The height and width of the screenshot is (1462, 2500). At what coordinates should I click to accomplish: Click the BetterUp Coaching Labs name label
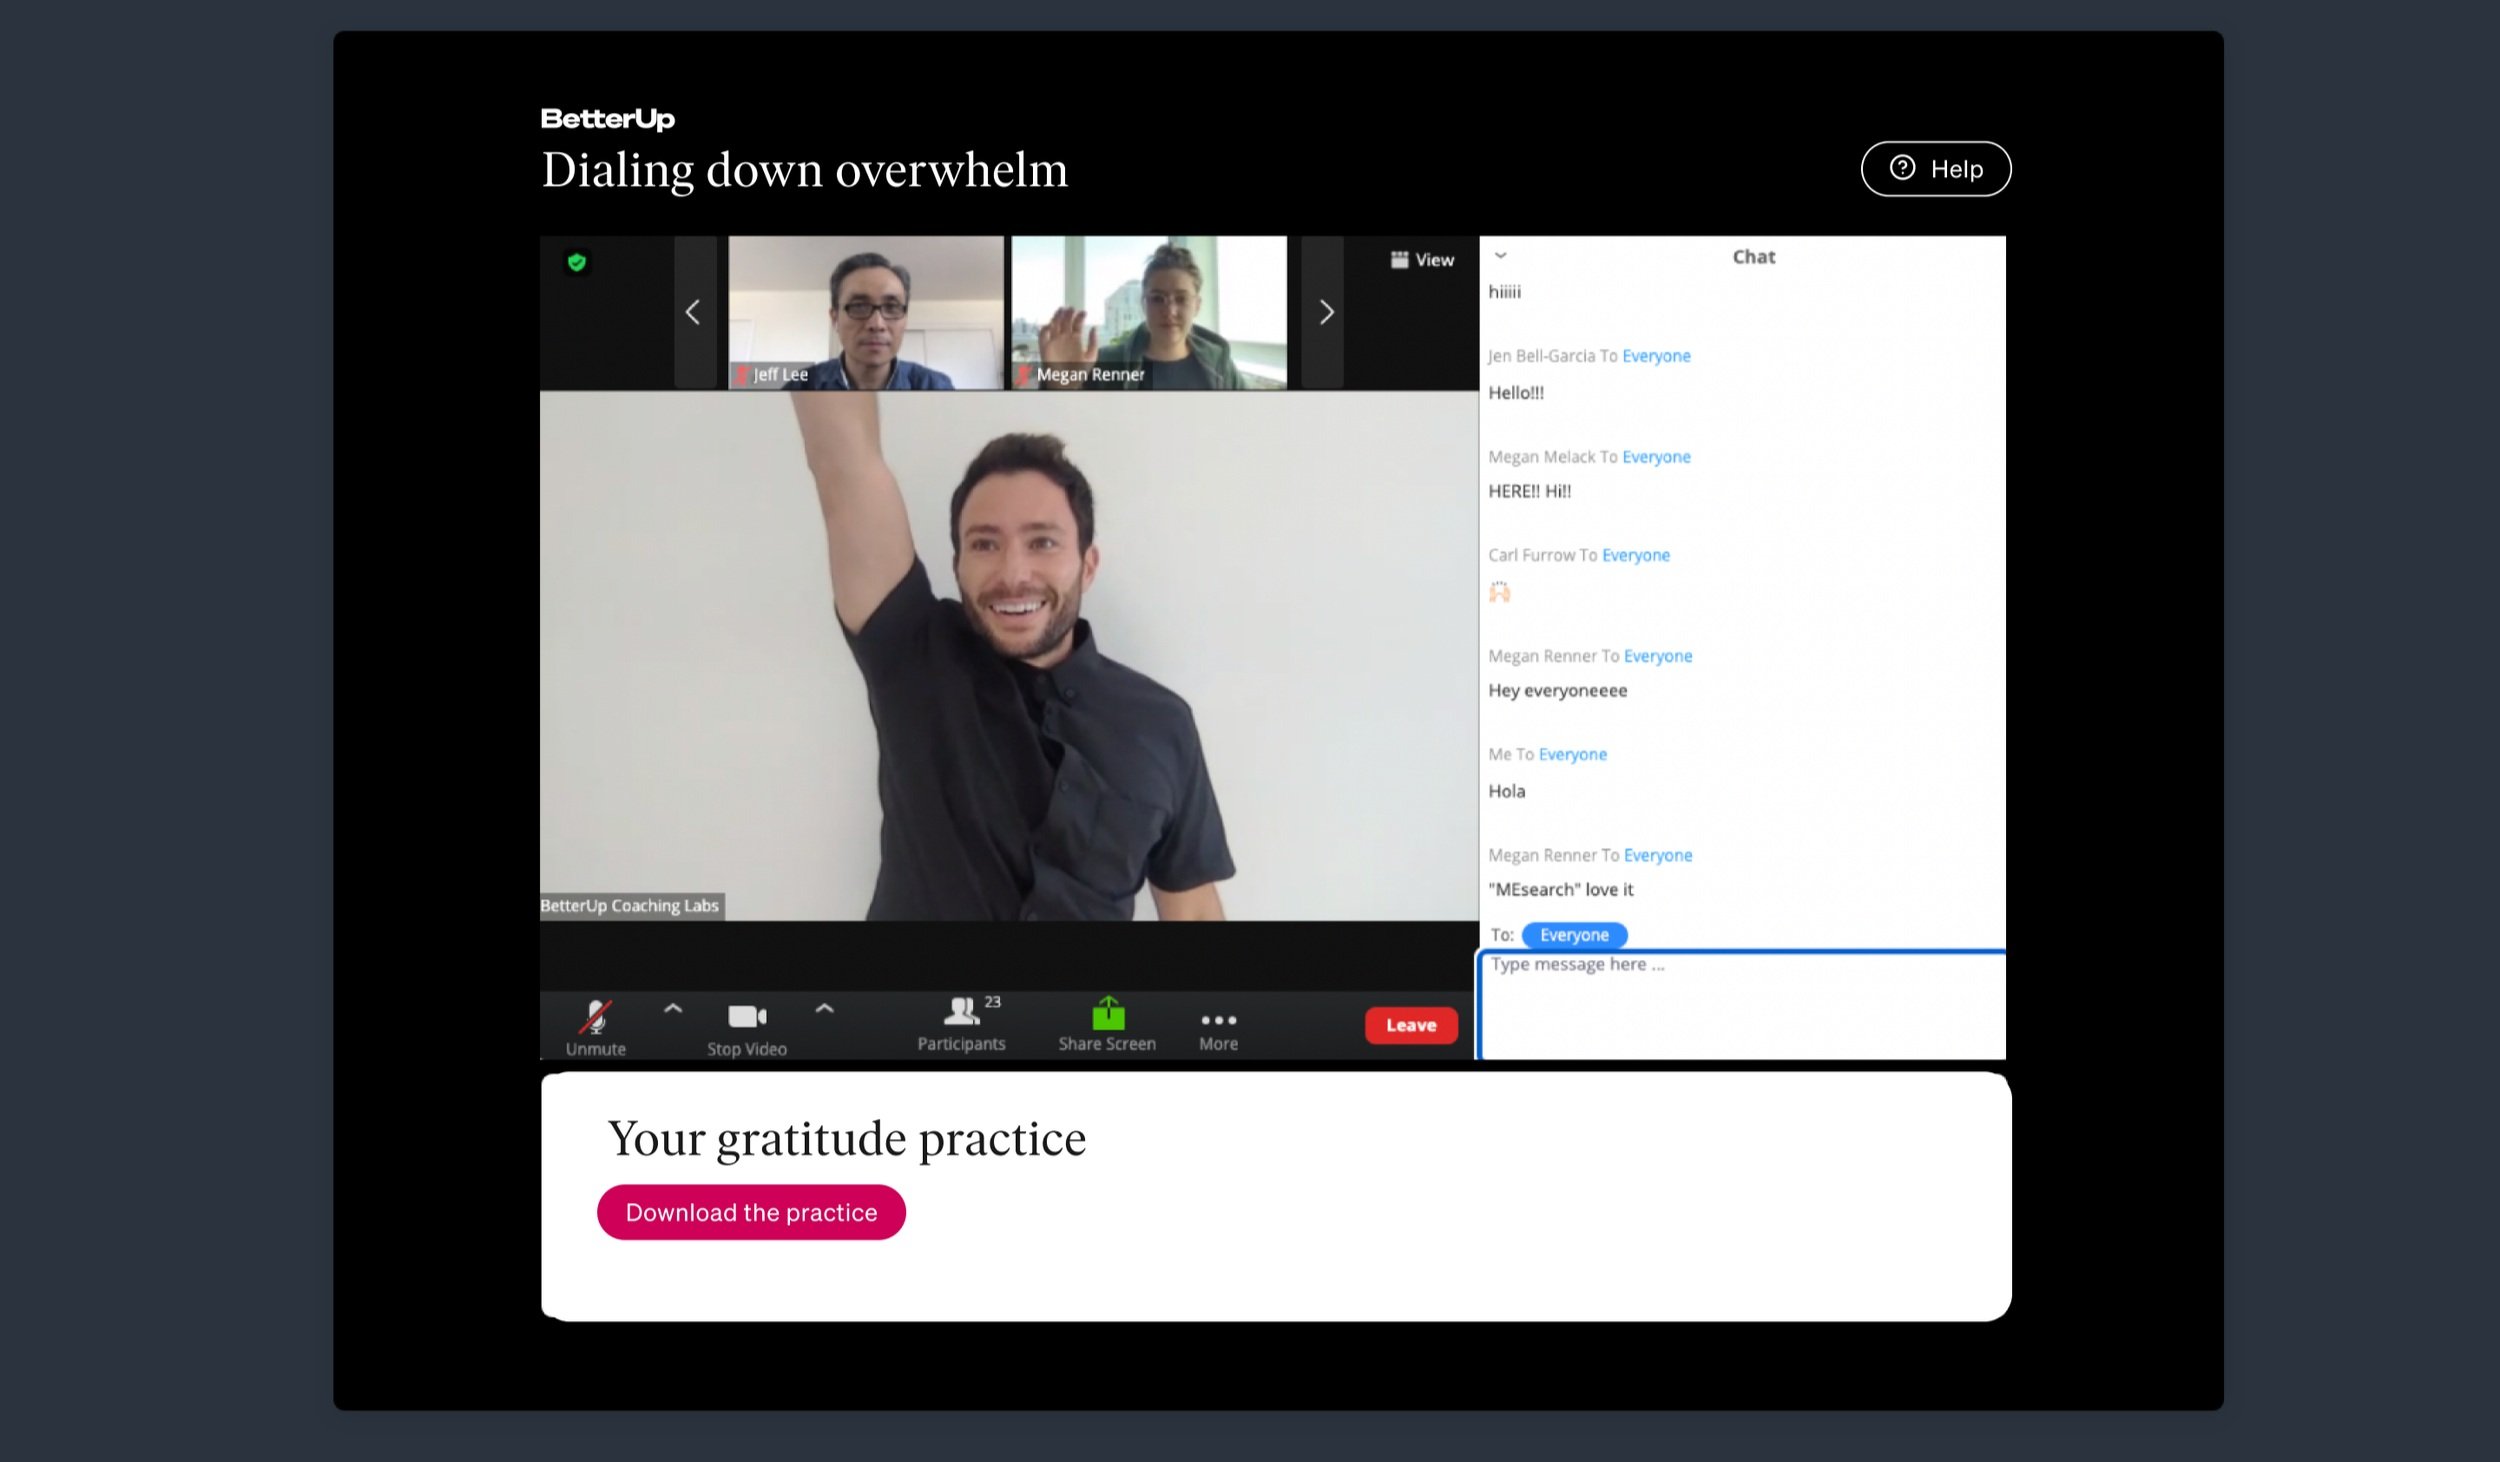pyautogui.click(x=630, y=906)
